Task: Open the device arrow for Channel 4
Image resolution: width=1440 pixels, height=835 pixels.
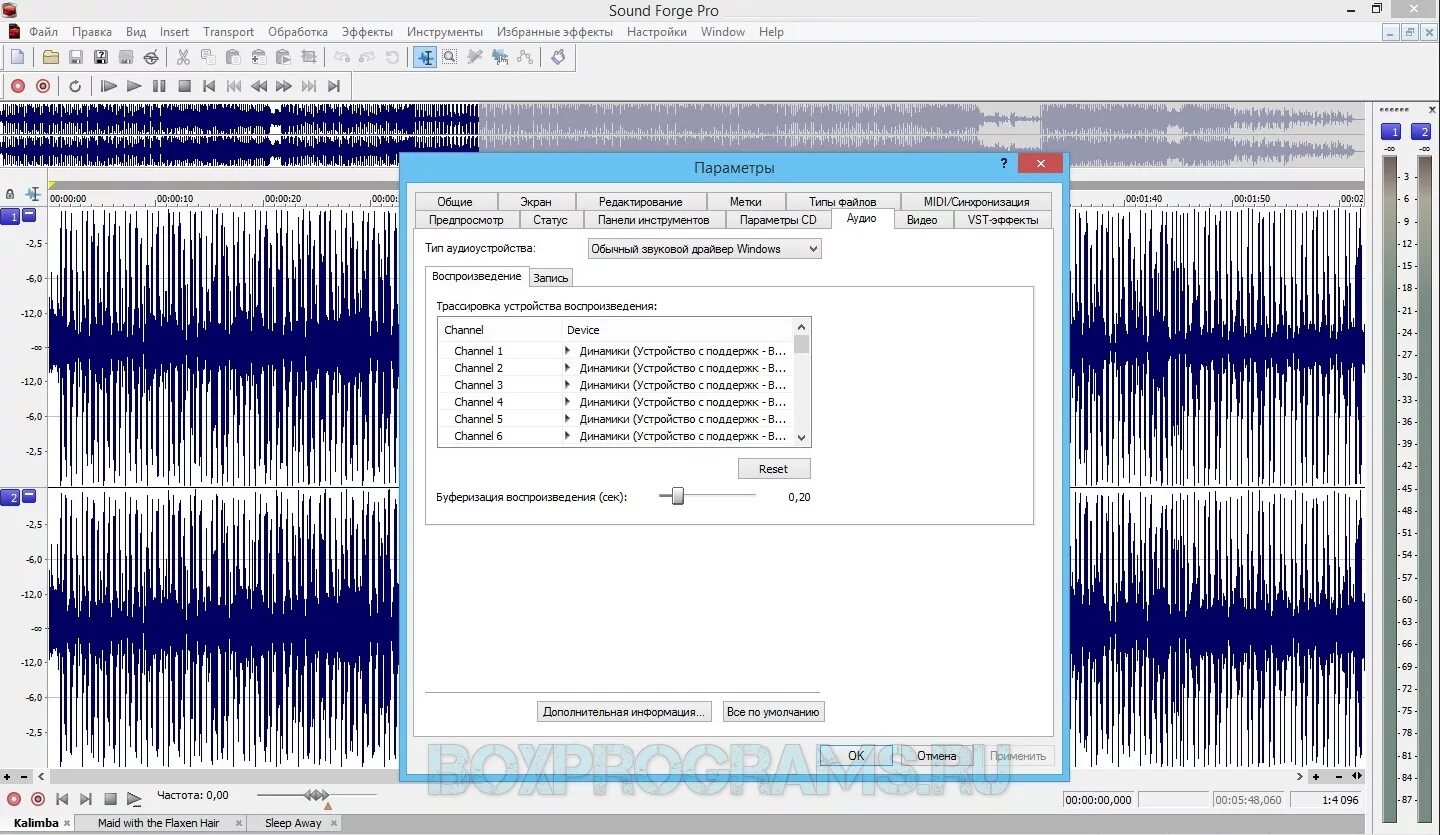Action: (567, 402)
